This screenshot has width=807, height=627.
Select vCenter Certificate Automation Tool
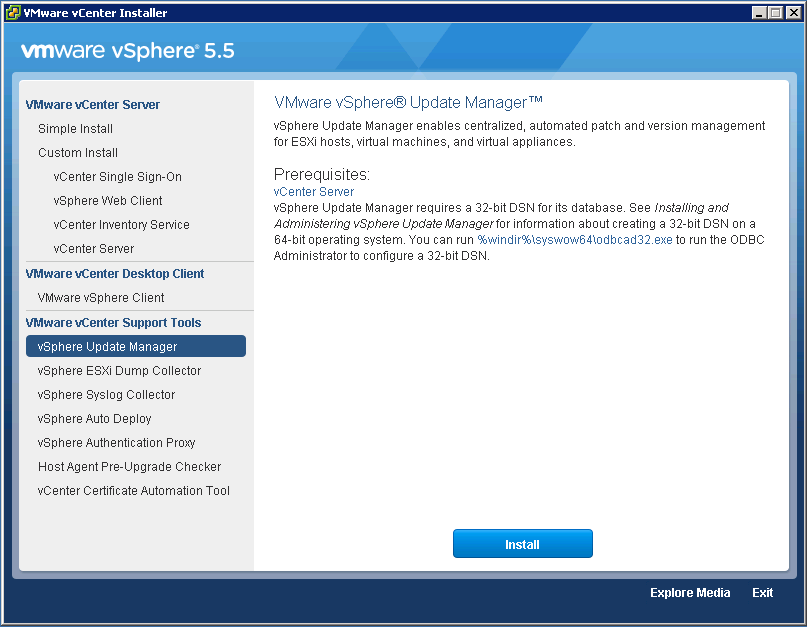(133, 491)
